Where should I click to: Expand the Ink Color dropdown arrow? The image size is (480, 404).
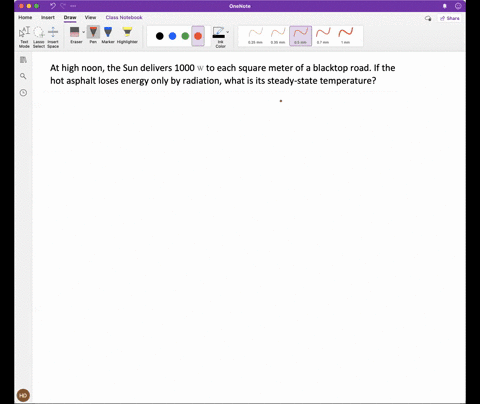(x=228, y=32)
